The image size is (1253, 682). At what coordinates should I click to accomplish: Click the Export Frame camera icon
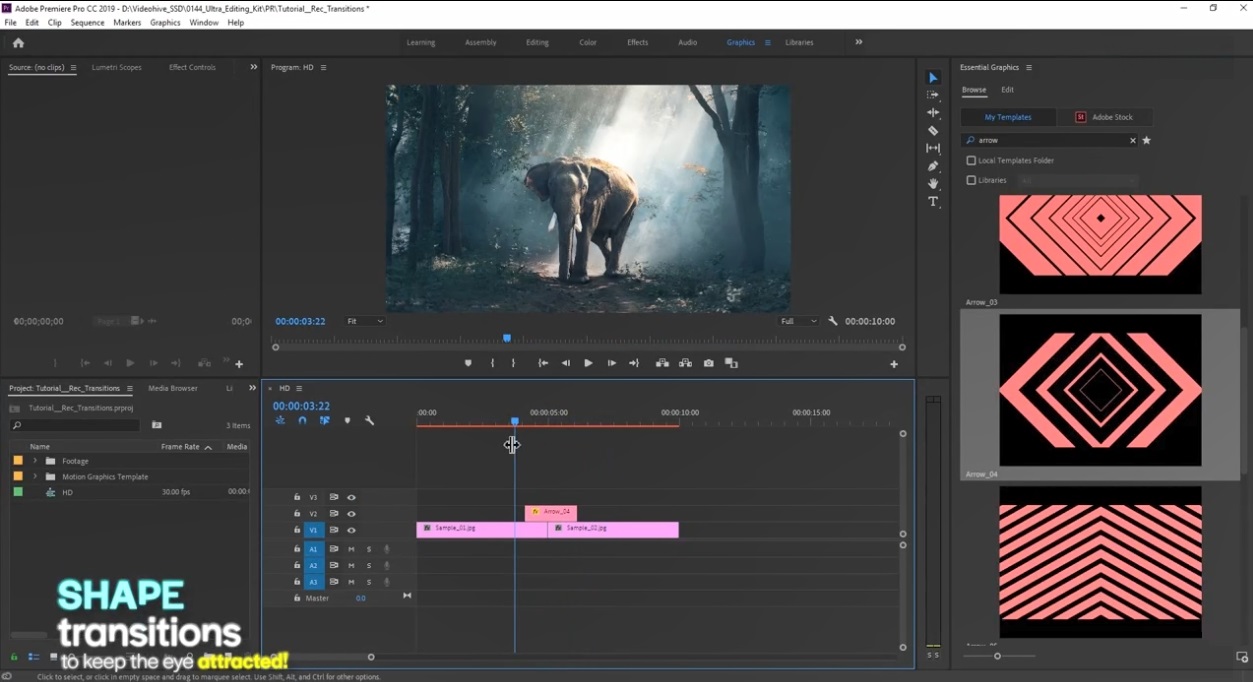pyautogui.click(x=708, y=363)
